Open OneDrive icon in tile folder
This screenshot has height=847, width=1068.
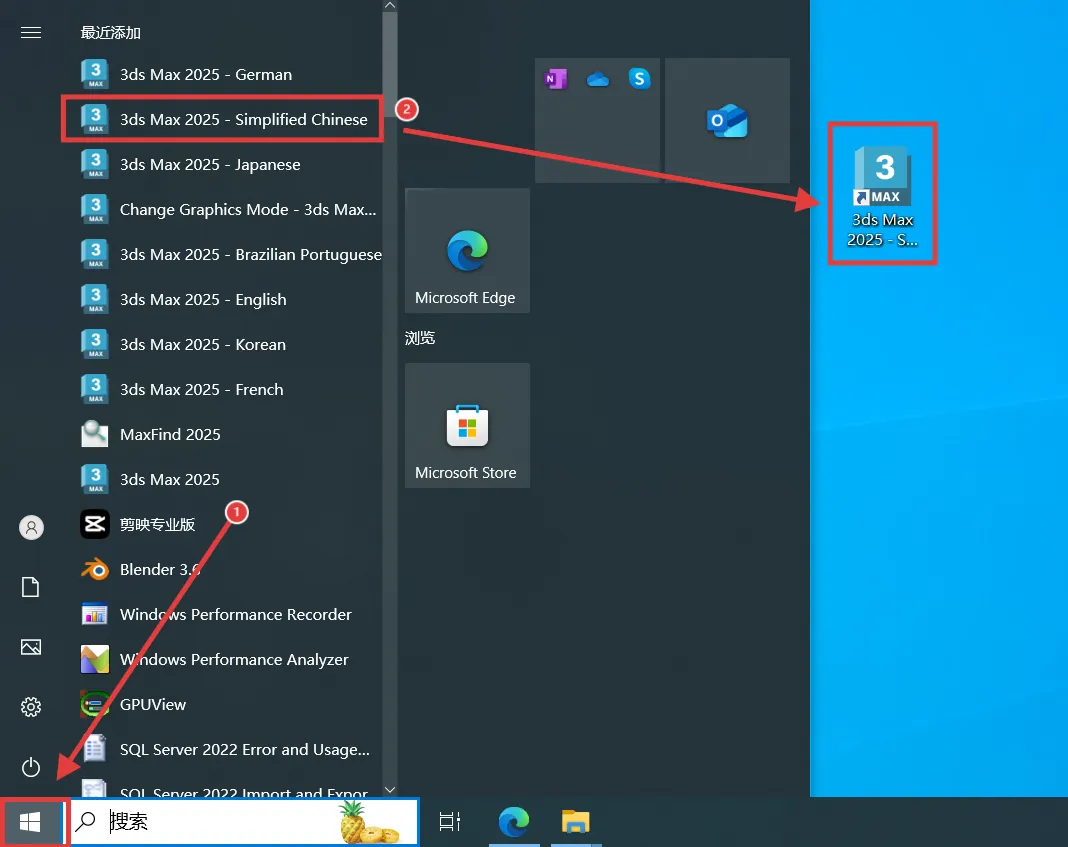pos(598,80)
